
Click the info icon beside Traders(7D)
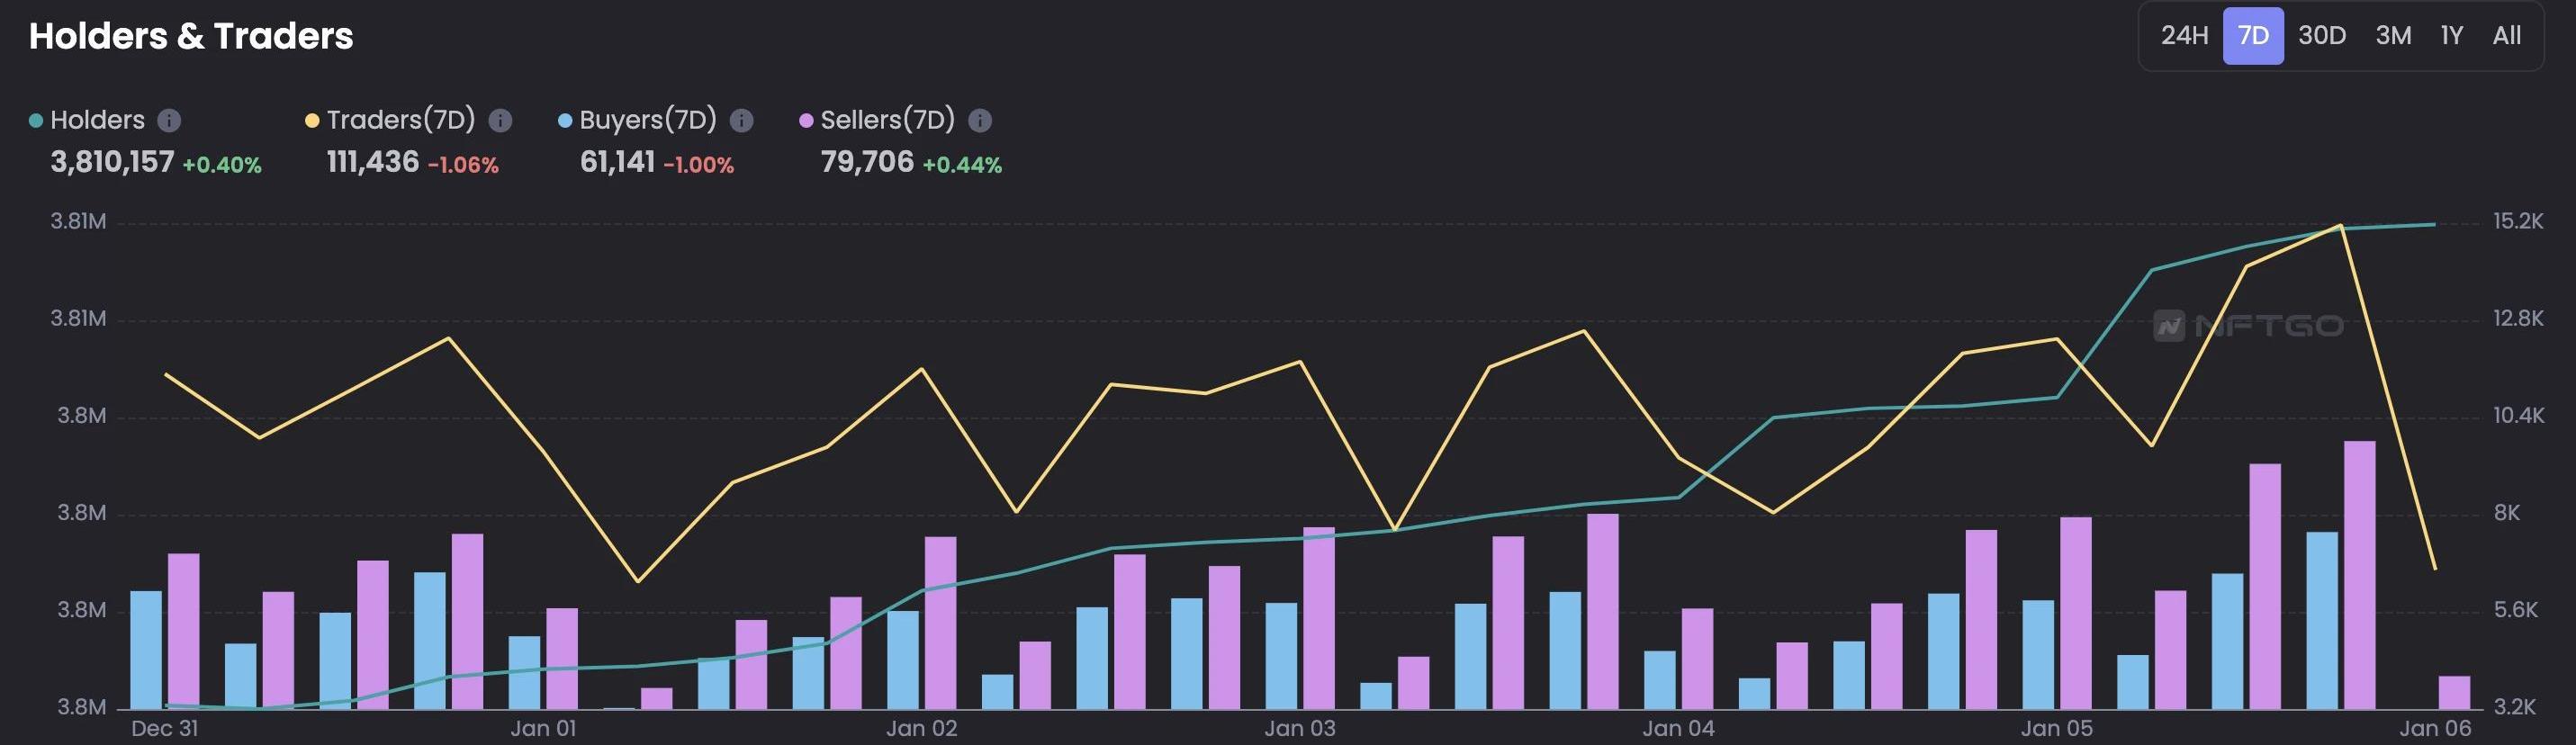[x=500, y=121]
